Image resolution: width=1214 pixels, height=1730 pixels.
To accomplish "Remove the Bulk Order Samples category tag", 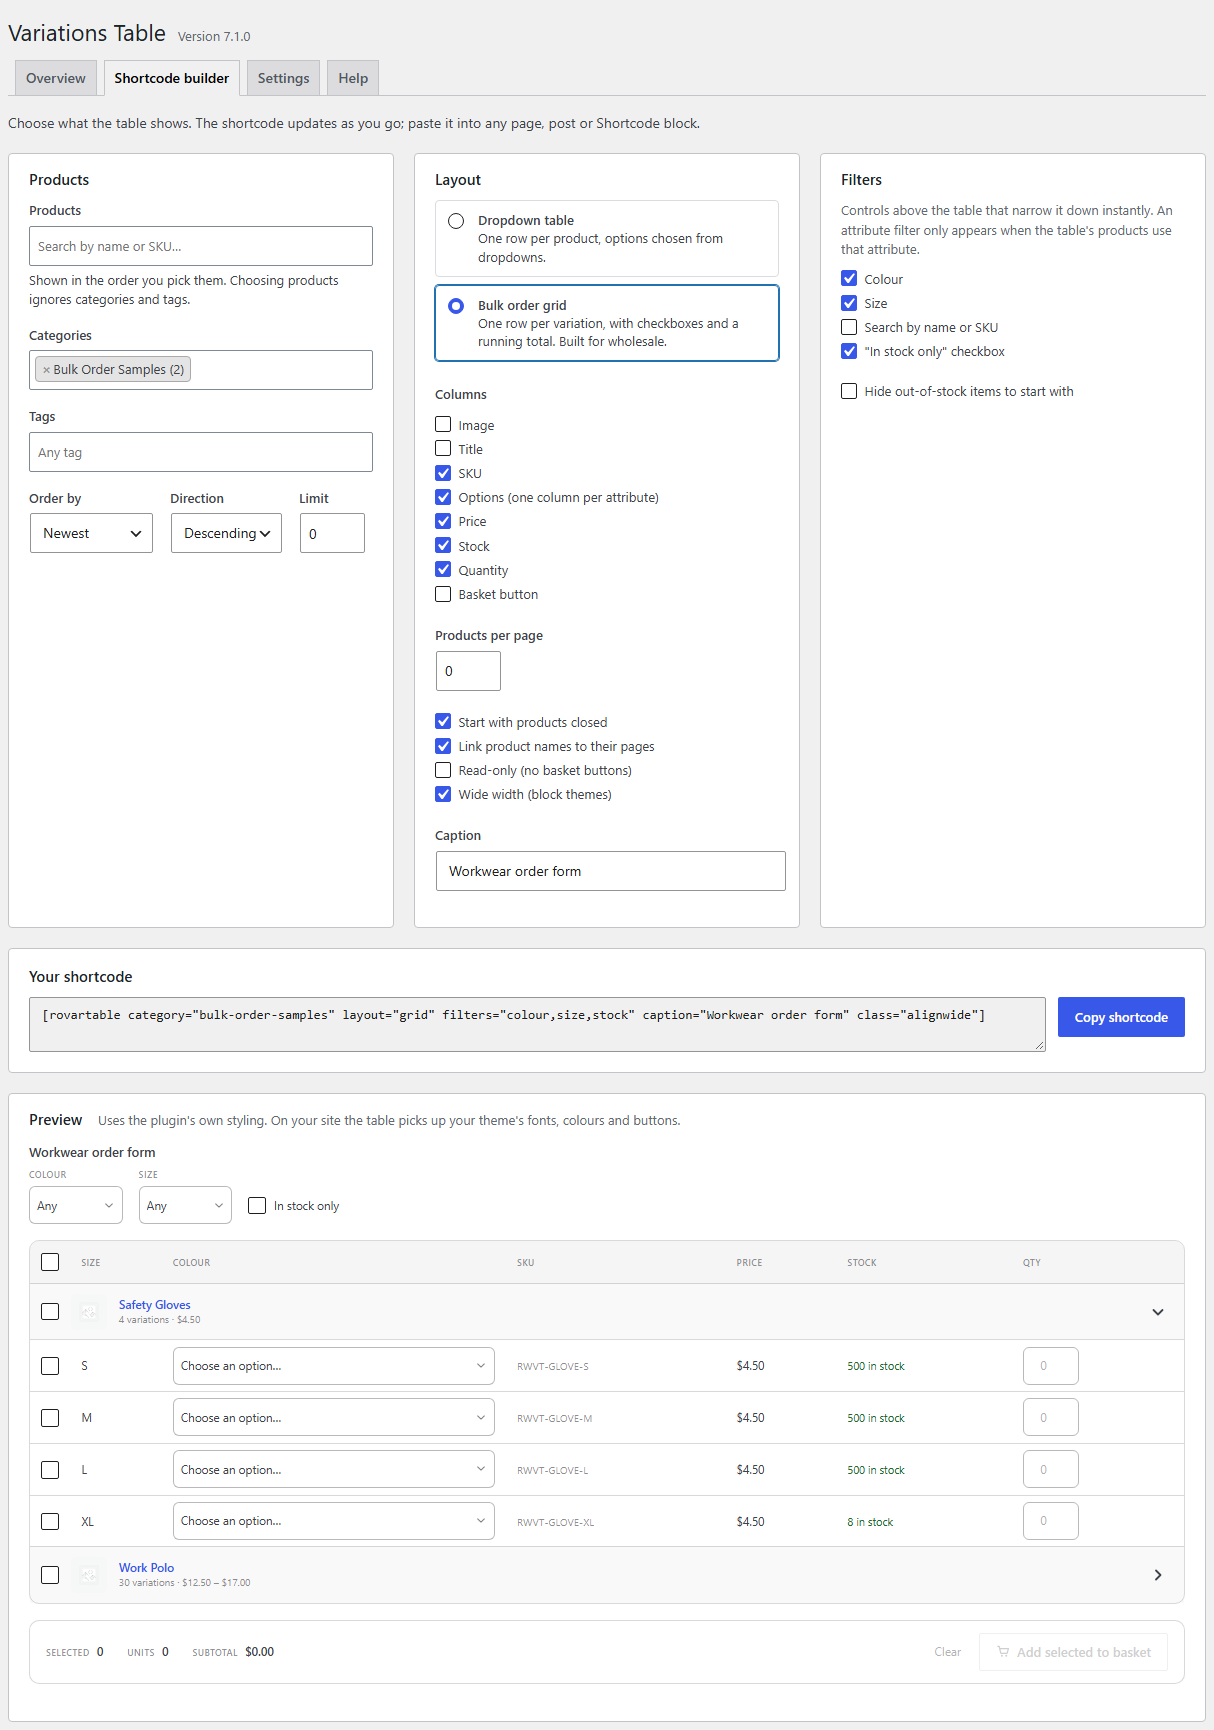I will 46,370.
